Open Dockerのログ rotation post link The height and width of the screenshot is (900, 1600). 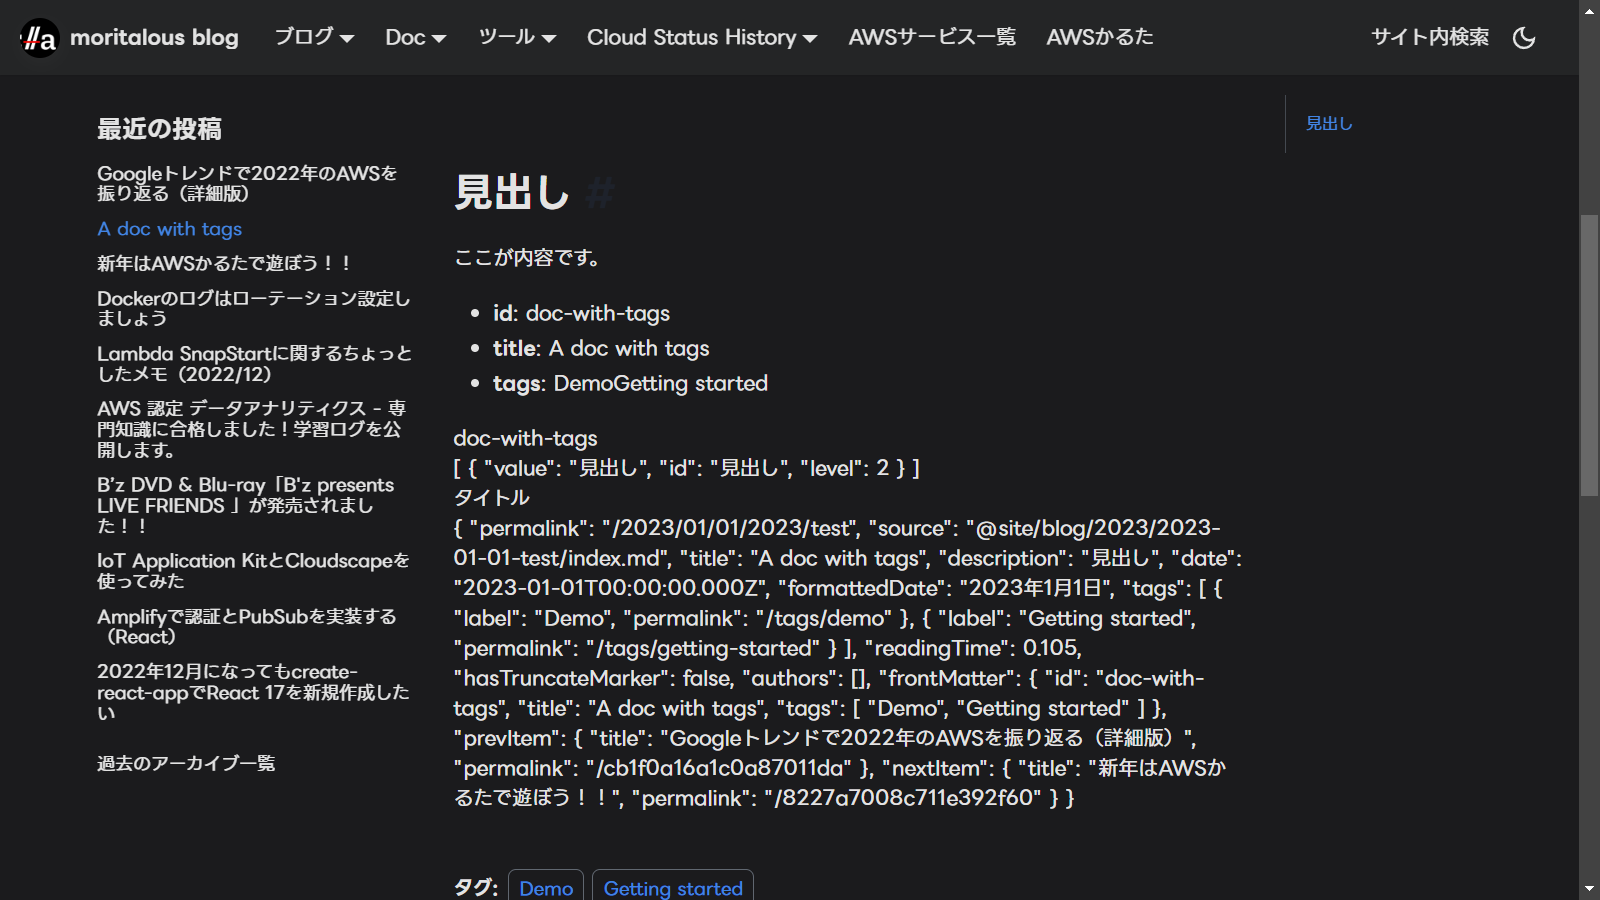253,308
